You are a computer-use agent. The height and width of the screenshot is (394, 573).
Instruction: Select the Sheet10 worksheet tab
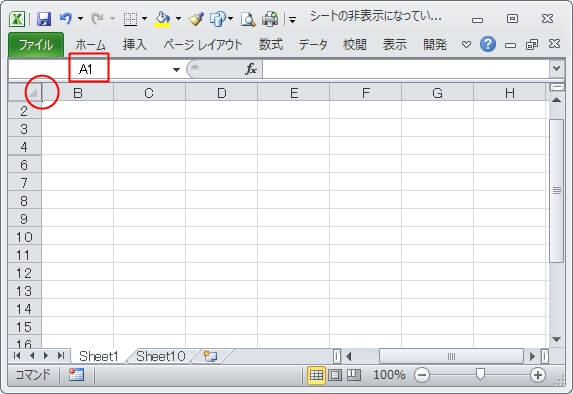coord(160,356)
